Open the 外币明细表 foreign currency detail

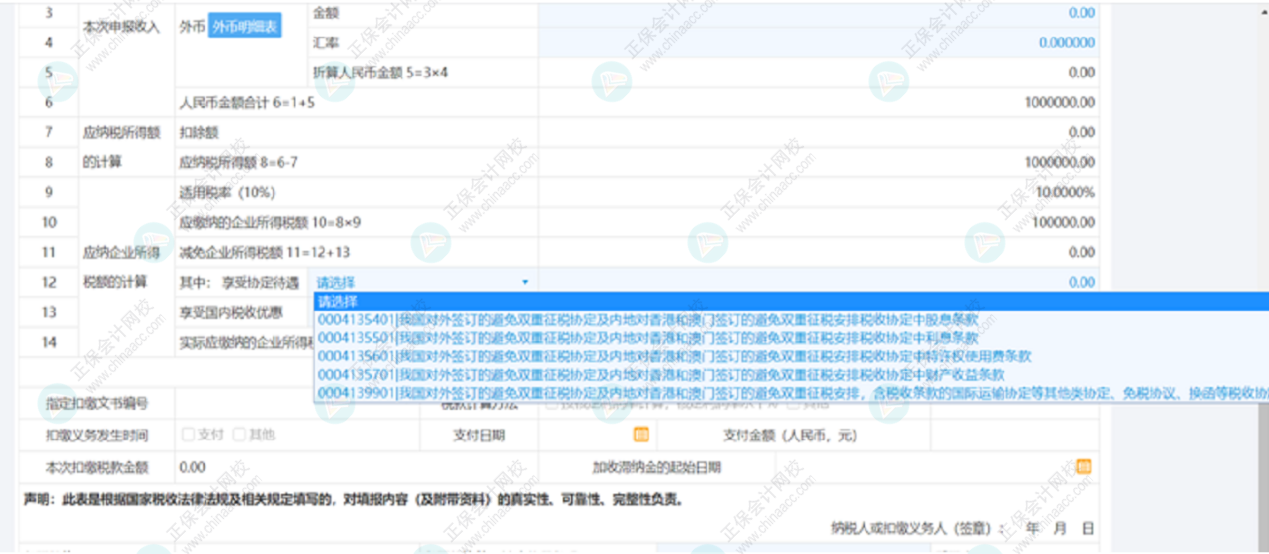pyautogui.click(x=245, y=27)
